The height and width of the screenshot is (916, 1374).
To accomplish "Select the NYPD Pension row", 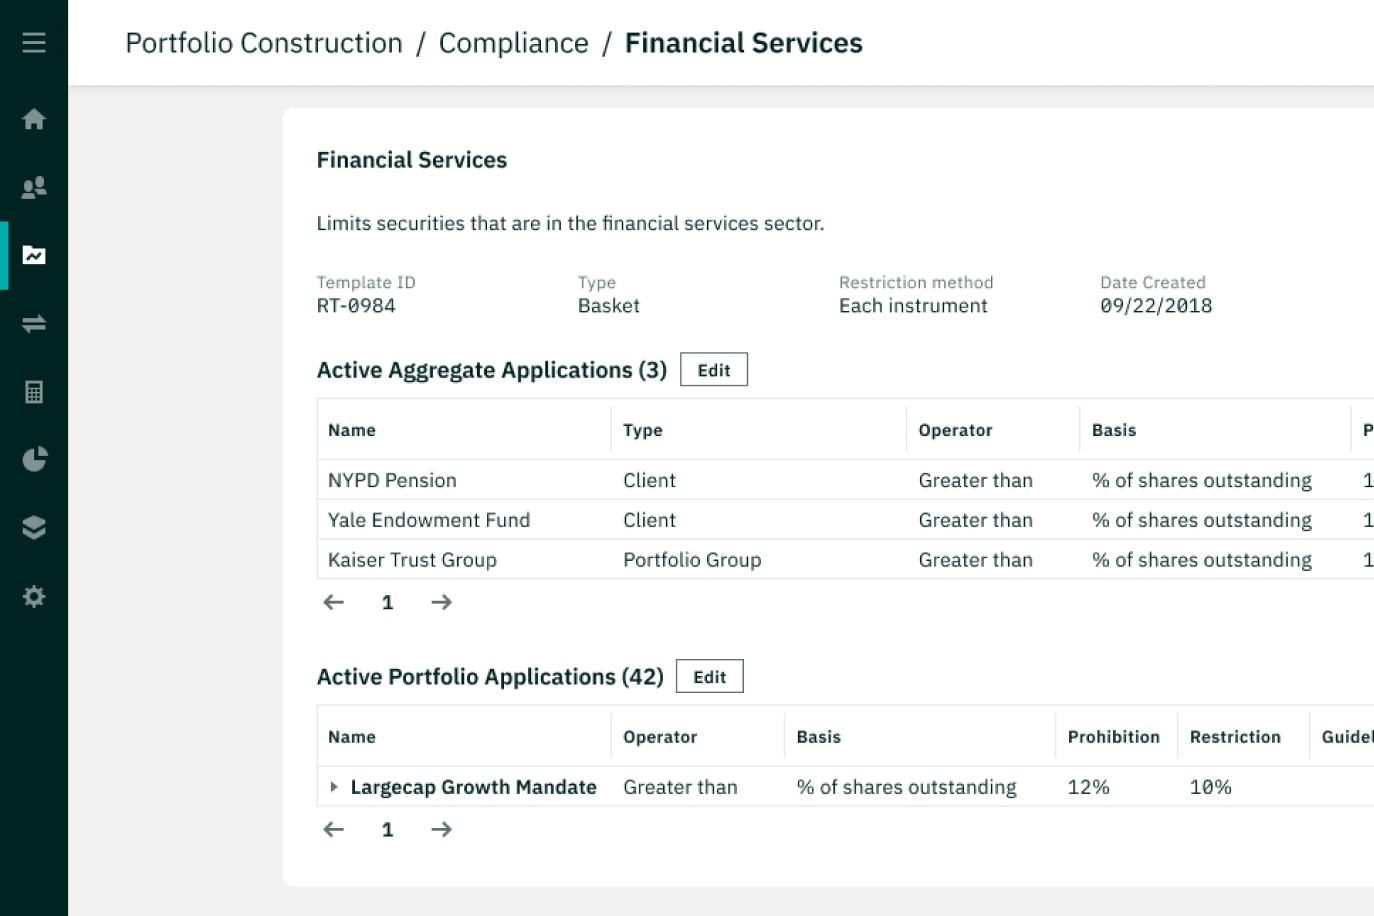I will point(392,480).
